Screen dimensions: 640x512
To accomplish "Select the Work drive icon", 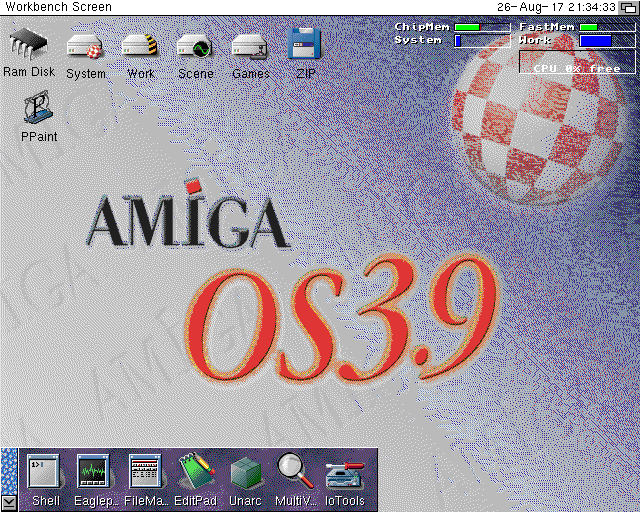I will point(141,46).
